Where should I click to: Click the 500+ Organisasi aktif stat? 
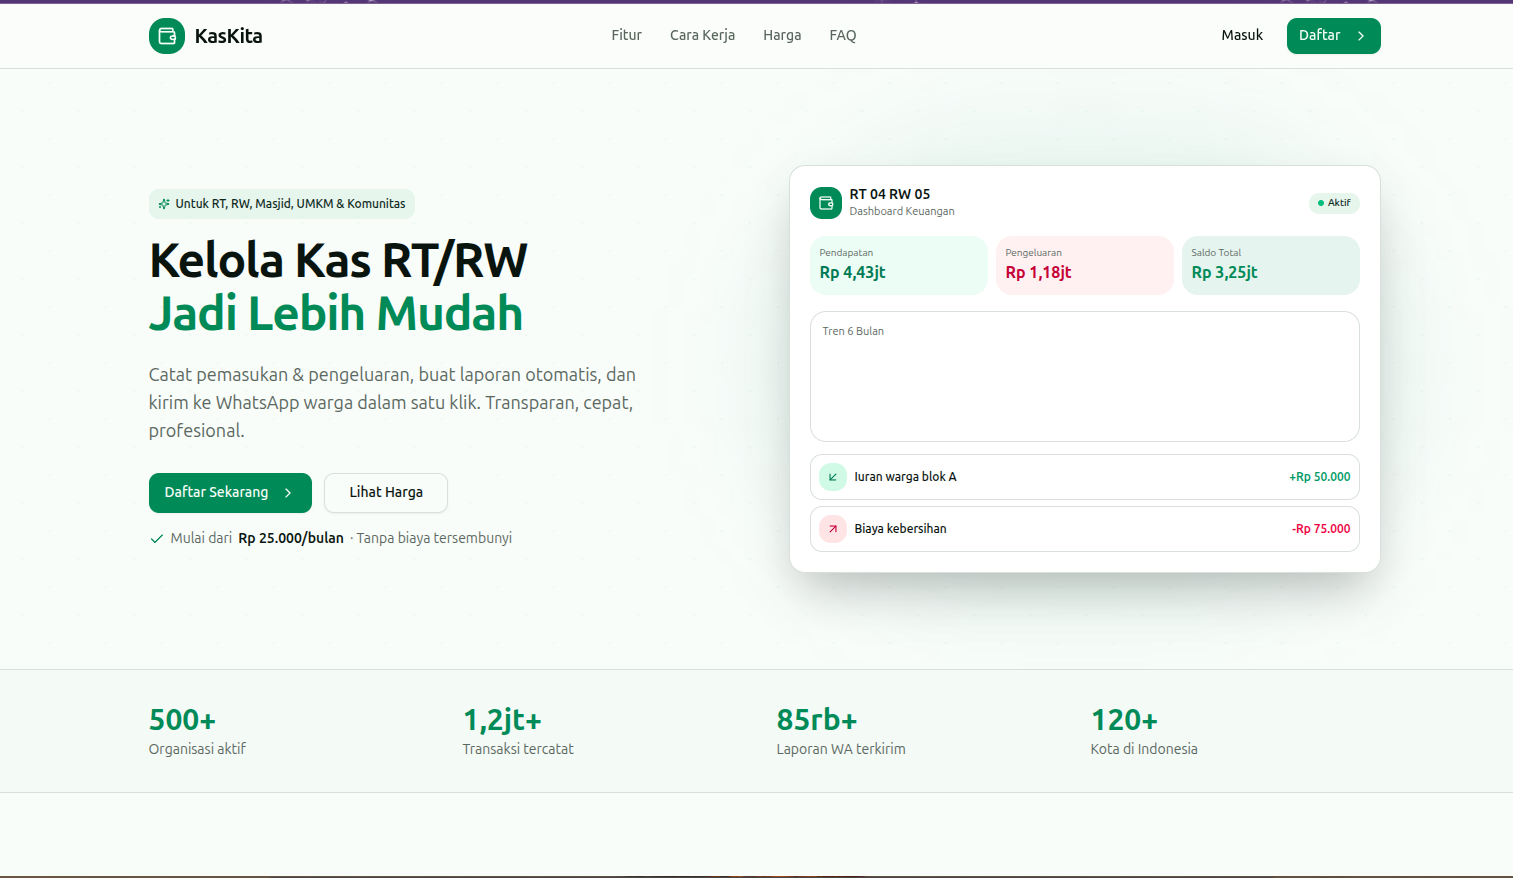[x=197, y=732]
